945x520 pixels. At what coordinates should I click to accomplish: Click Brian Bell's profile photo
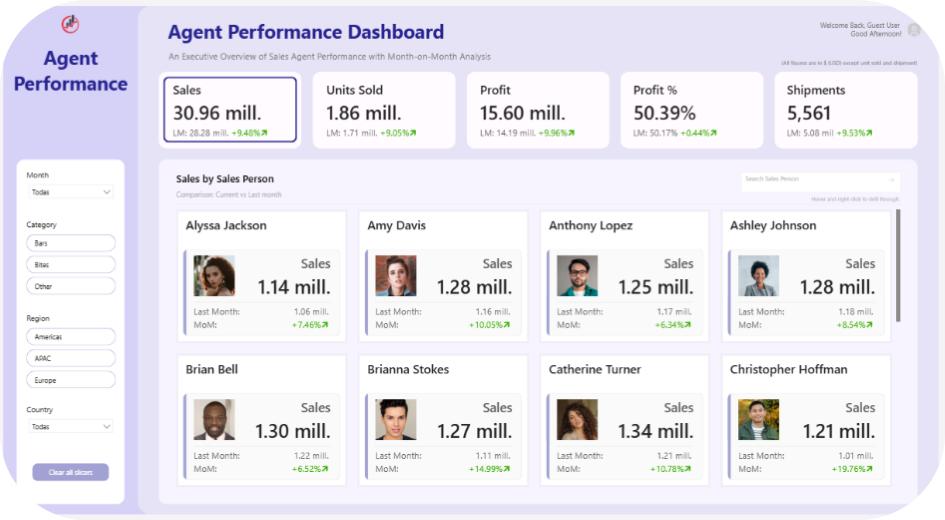(x=214, y=420)
